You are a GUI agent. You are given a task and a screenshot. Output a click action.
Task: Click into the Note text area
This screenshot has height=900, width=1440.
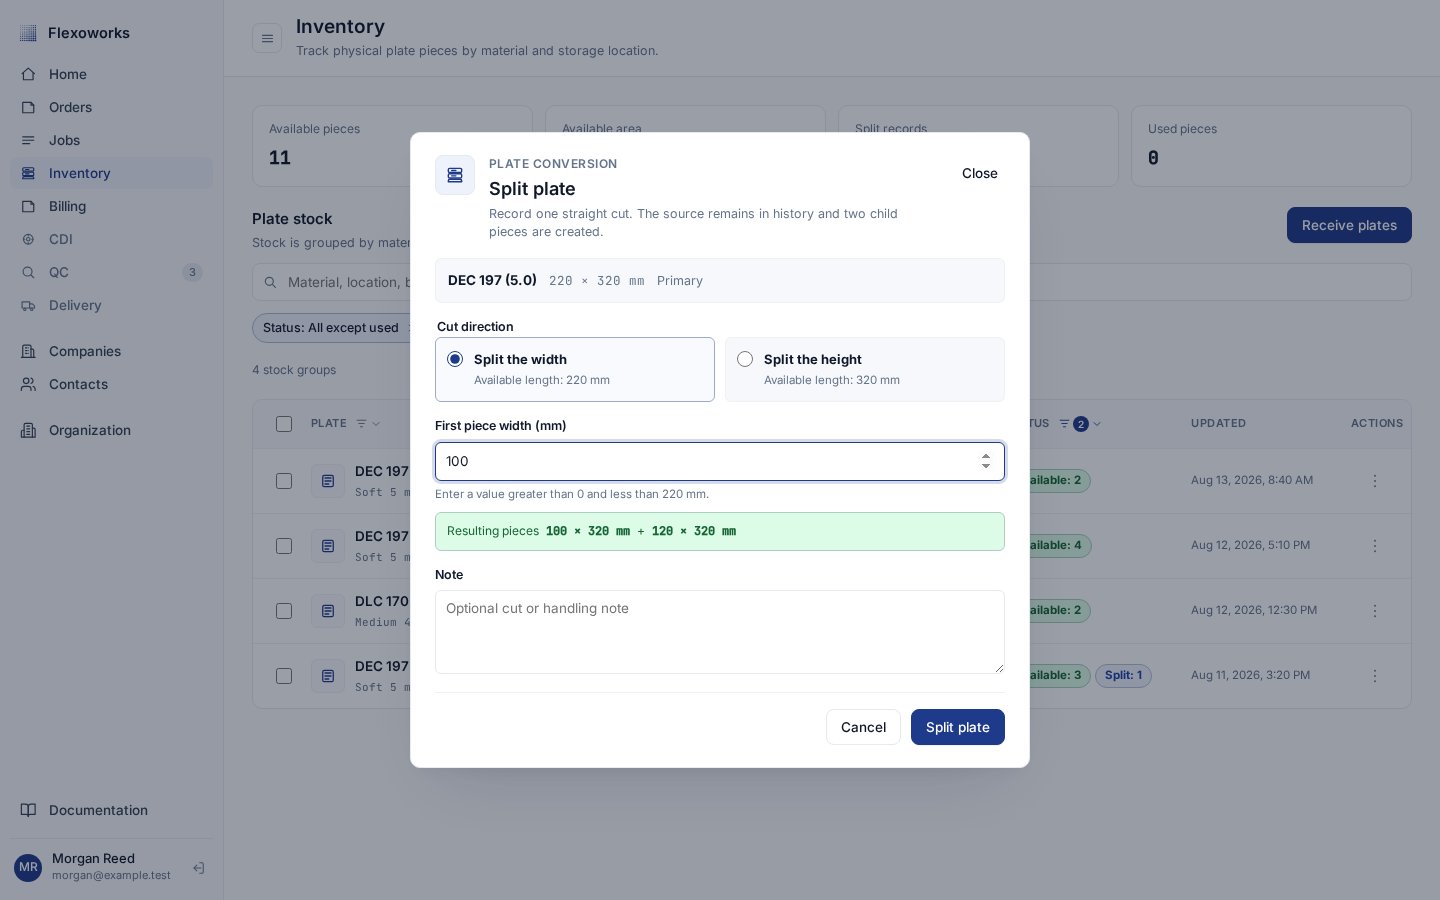coord(720,632)
